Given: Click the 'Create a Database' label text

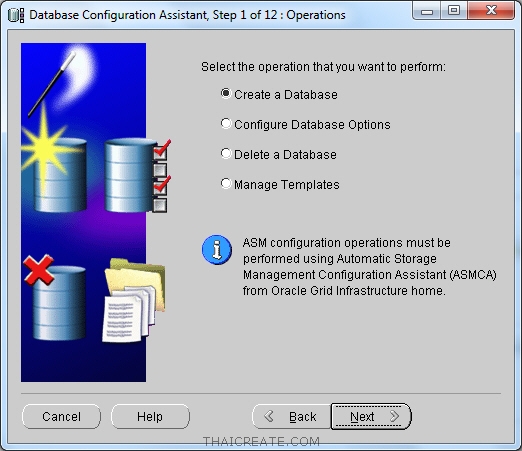Looking at the screenshot, I should pyautogui.click(x=286, y=95).
